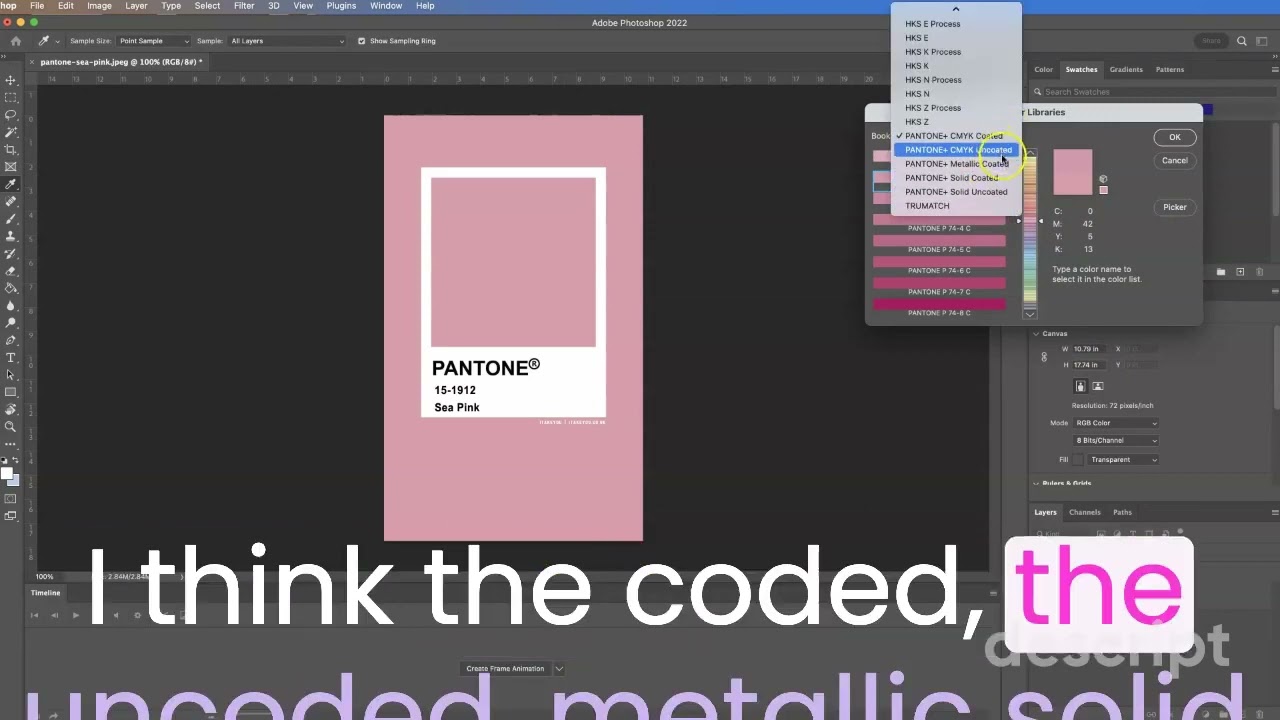Open the Sample Size dropdown

point(154,41)
